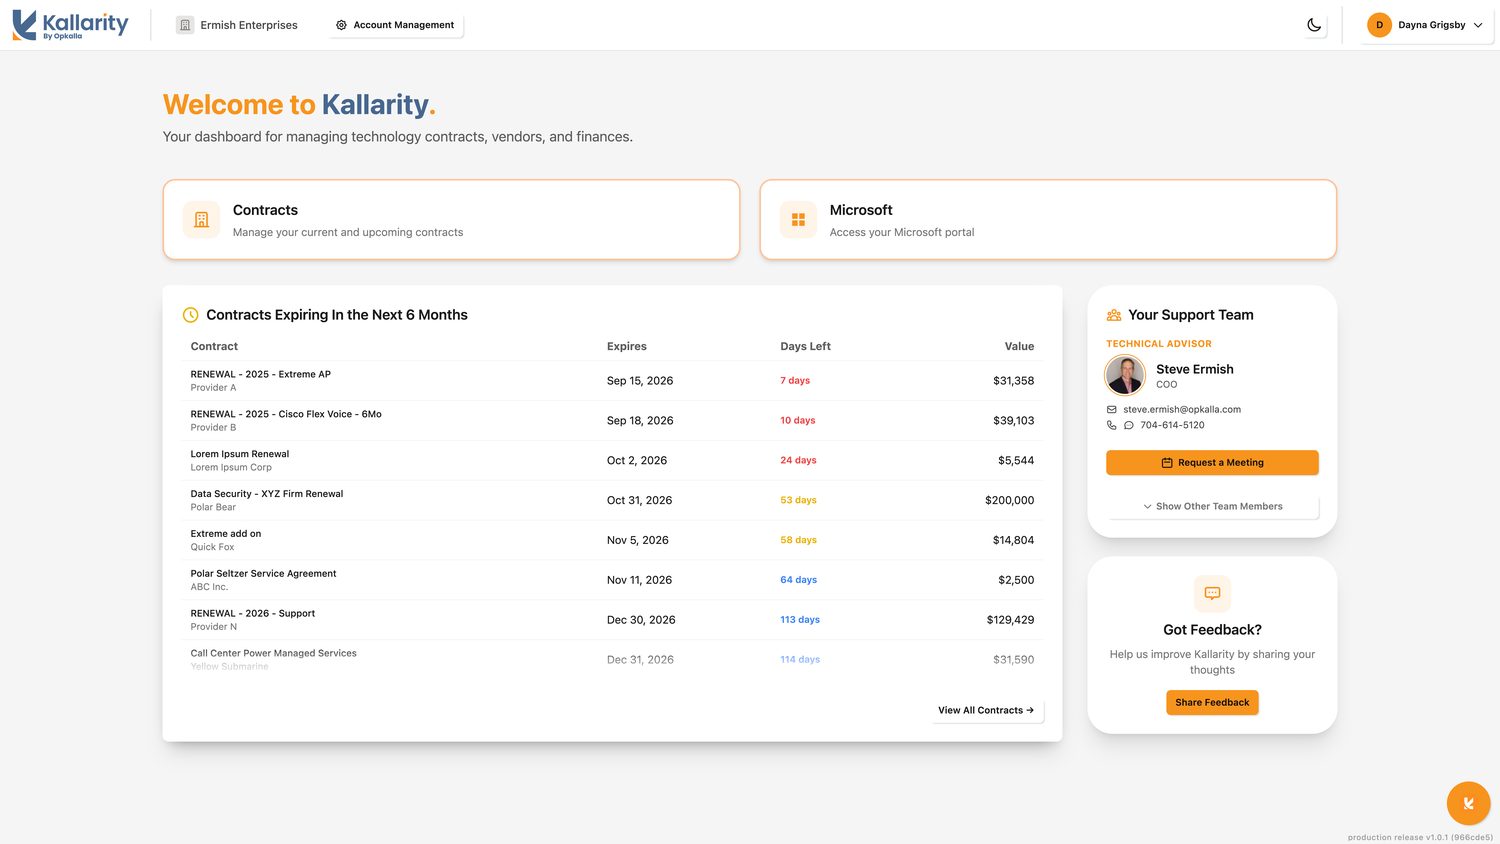This screenshot has width=1500, height=844.
Task: Open RENEWAL - 2026 - Support contract
Action: [x=612, y=620]
